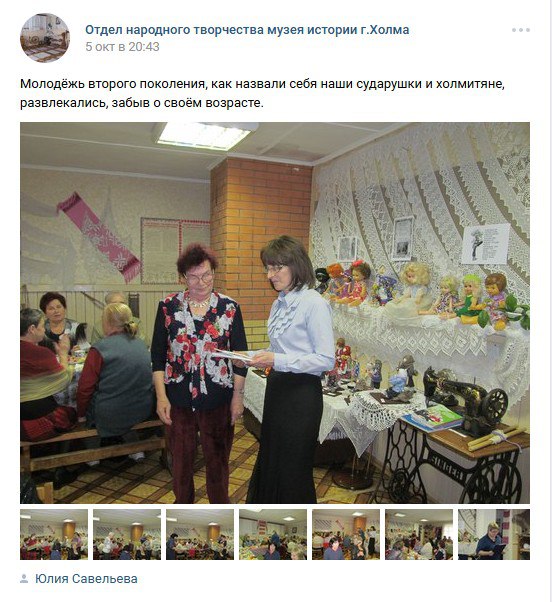This screenshot has height=602, width=552.
Task: Click the woman in the blue ruffled shirt
Action: 291,369
